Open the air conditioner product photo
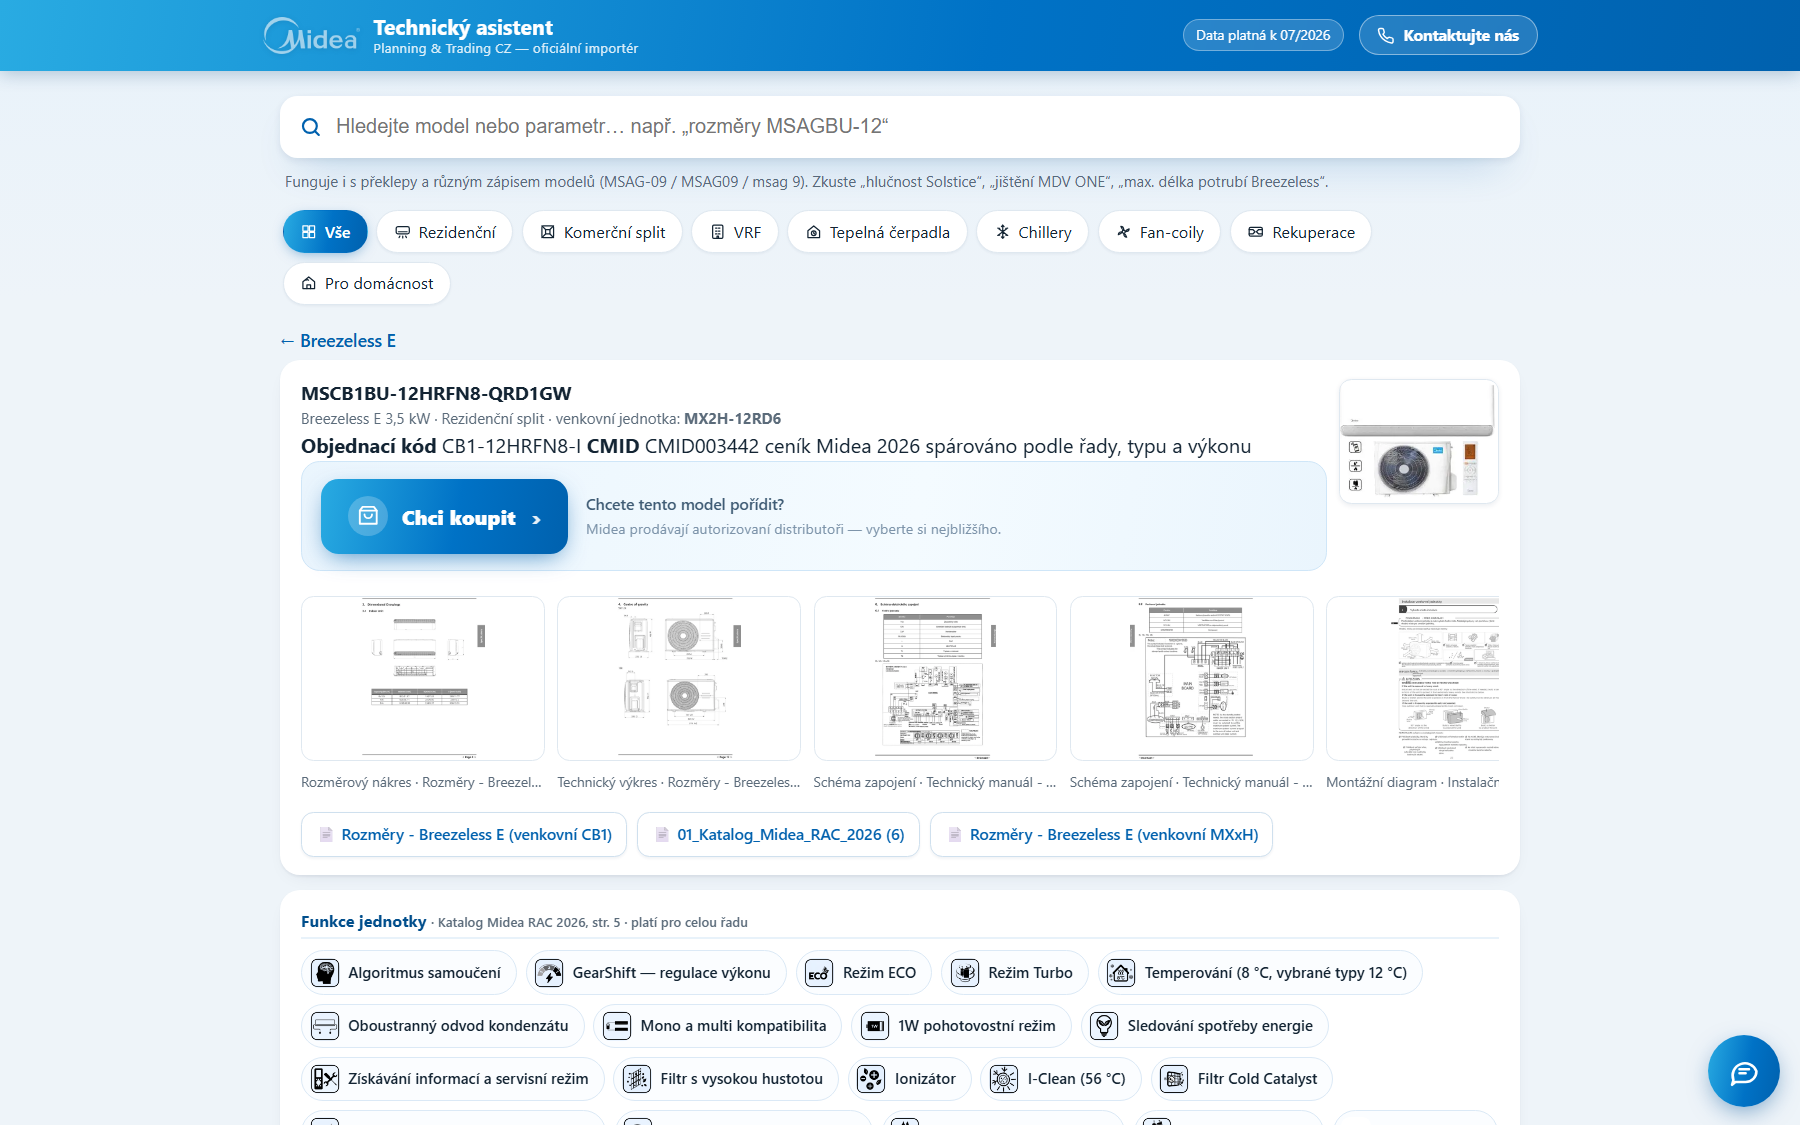The image size is (1800, 1125). 1419,441
